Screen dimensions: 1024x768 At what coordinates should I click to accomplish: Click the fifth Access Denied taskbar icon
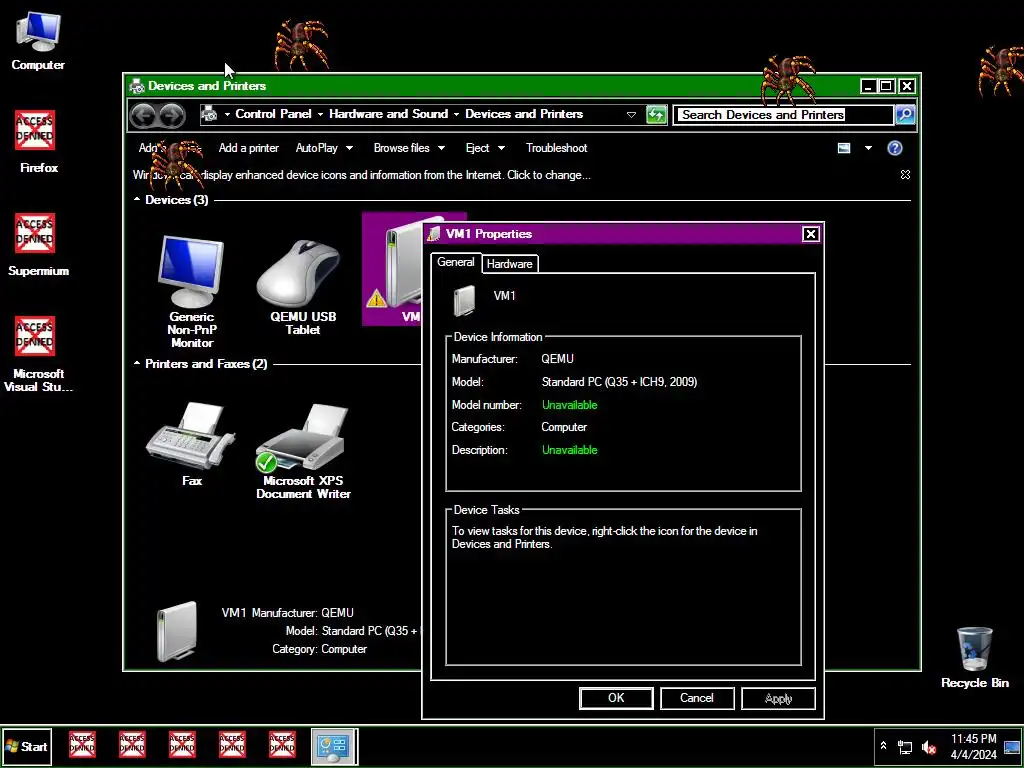[282, 745]
